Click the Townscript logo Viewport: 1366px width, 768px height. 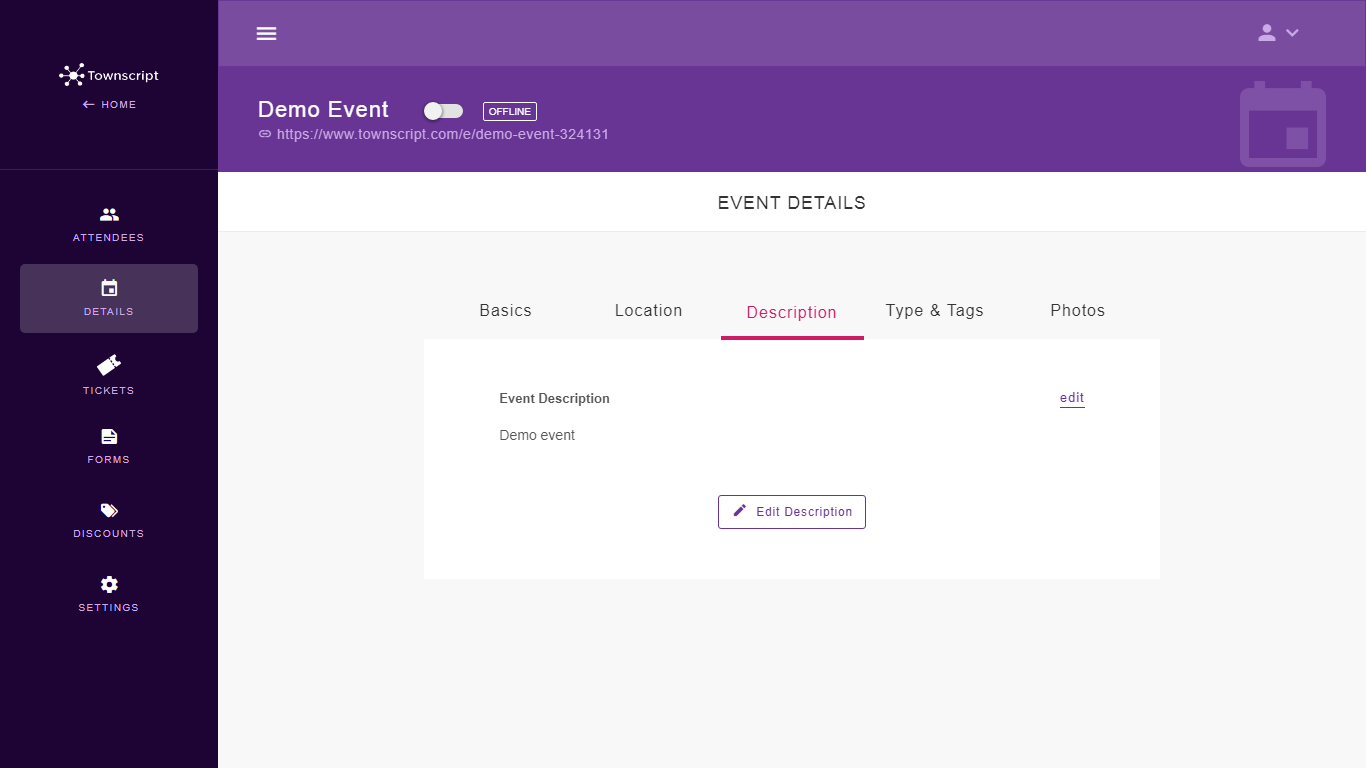coord(108,75)
